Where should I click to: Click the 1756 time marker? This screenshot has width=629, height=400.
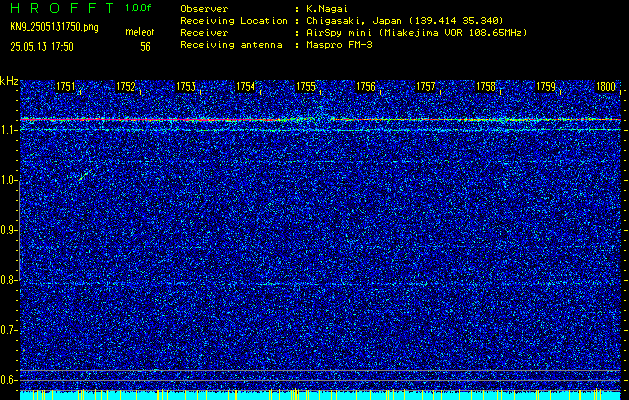(x=365, y=86)
